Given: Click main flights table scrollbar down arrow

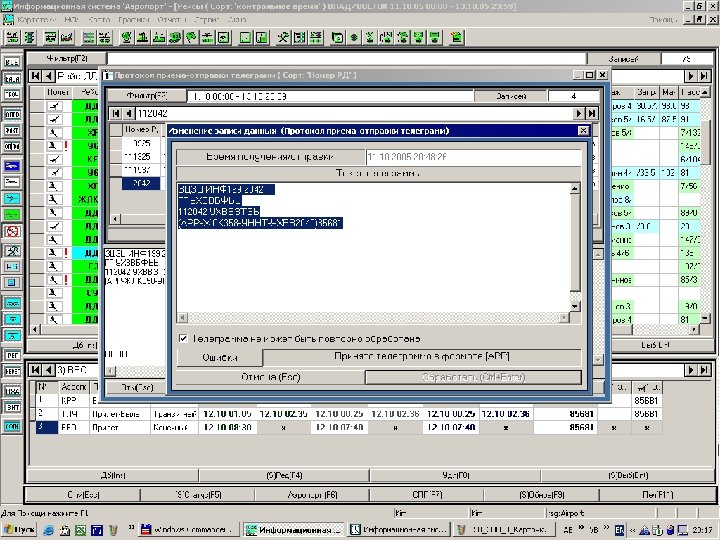Looking at the screenshot, I should click(705, 318).
